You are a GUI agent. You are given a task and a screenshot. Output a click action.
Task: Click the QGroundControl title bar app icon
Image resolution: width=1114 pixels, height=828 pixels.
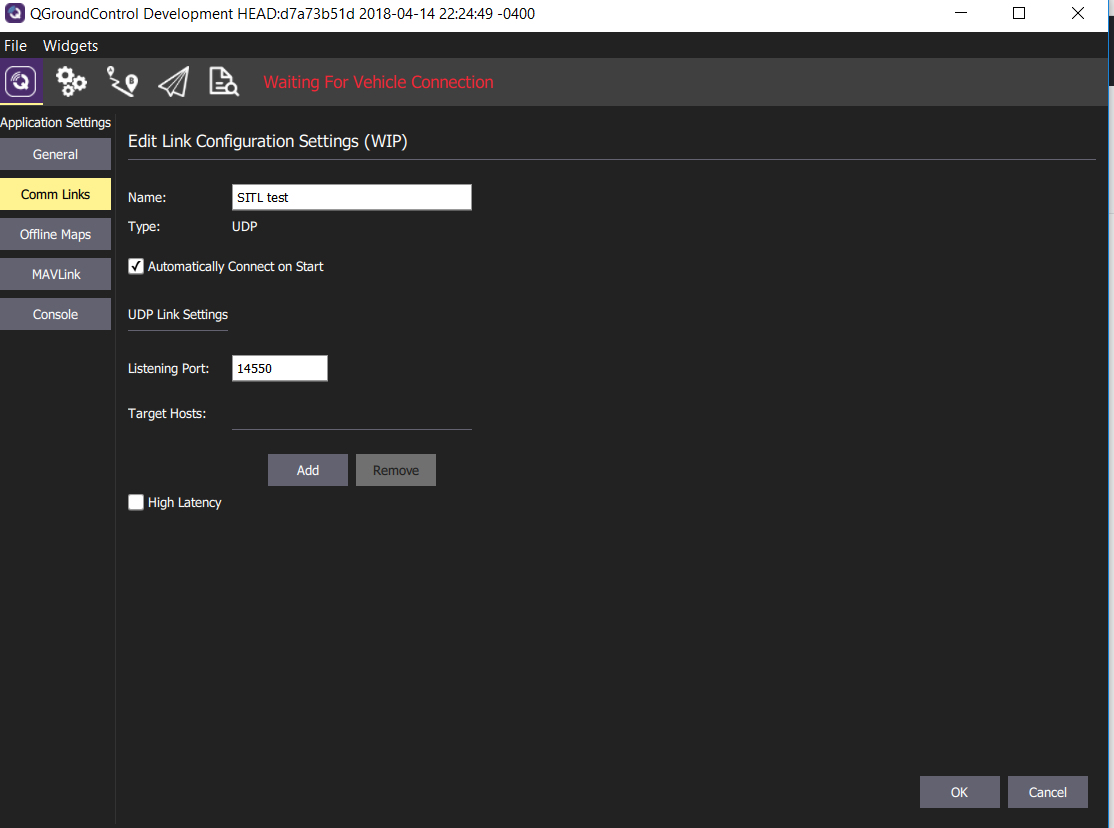click(x=13, y=13)
